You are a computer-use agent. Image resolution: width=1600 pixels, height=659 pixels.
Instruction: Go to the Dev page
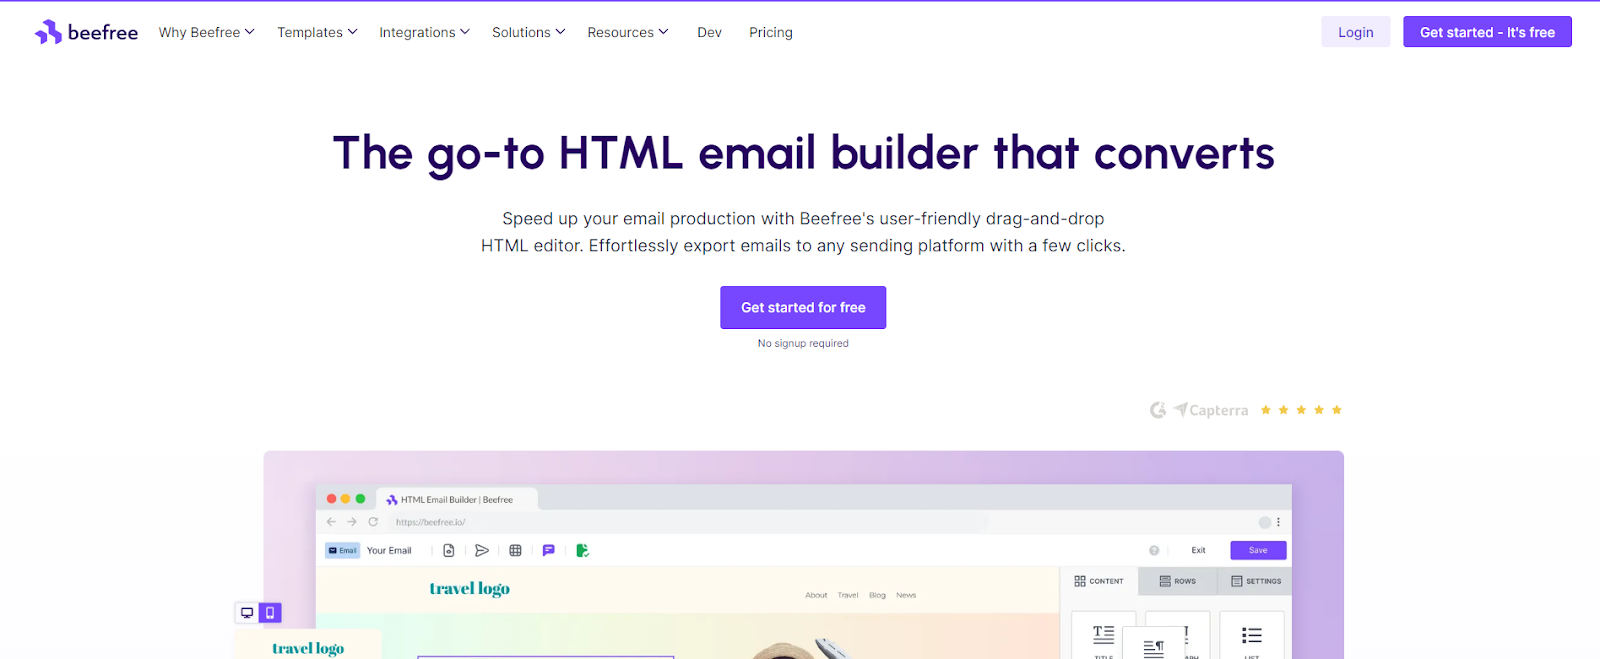709,32
